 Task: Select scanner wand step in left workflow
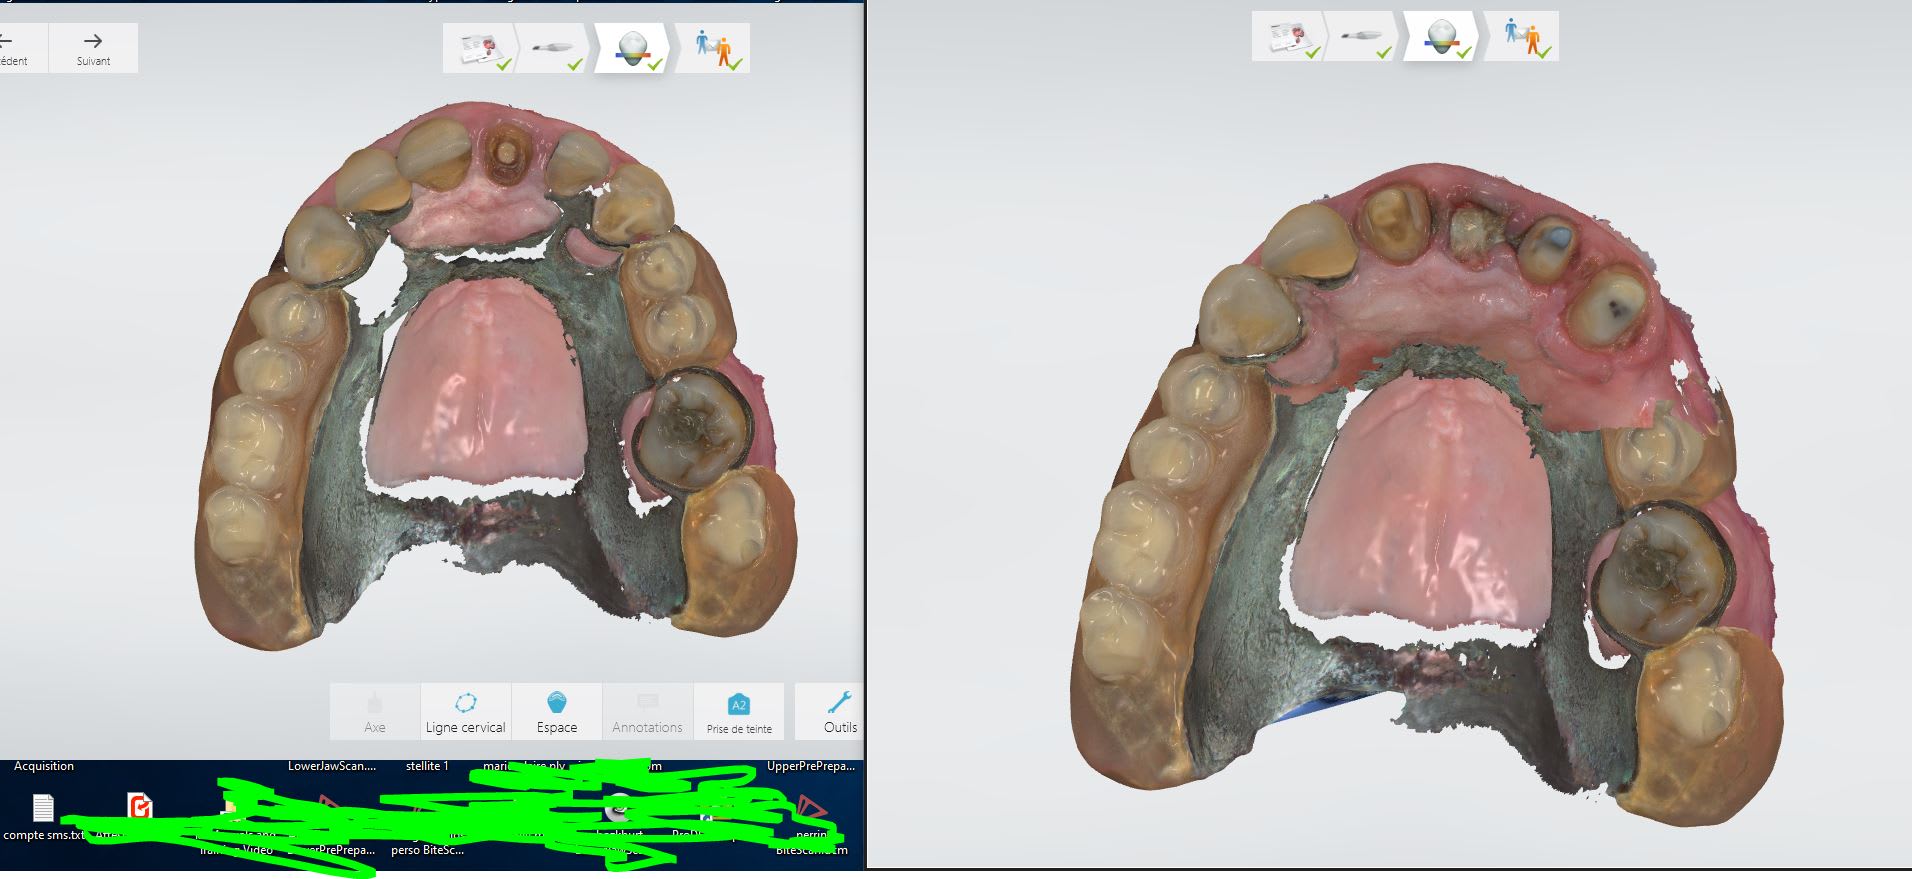pos(555,48)
